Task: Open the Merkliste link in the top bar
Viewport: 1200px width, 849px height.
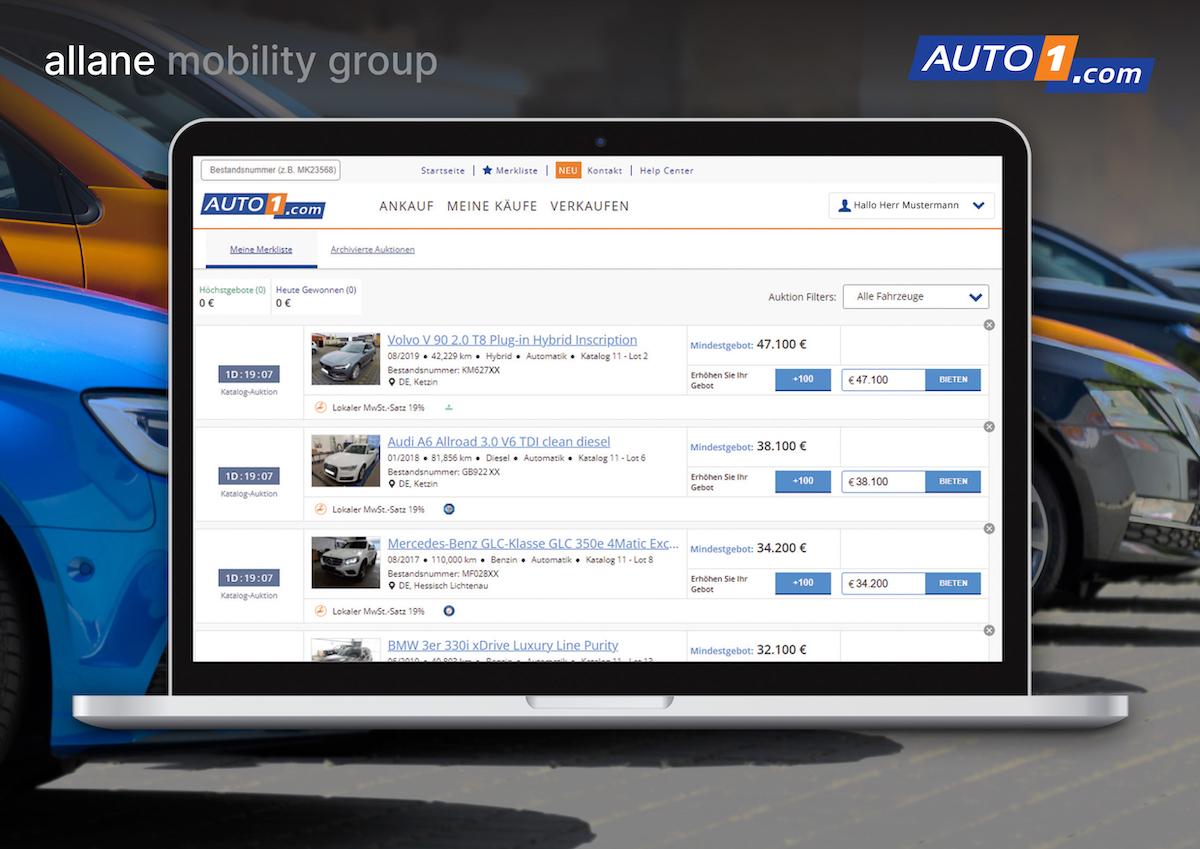Action: [517, 171]
